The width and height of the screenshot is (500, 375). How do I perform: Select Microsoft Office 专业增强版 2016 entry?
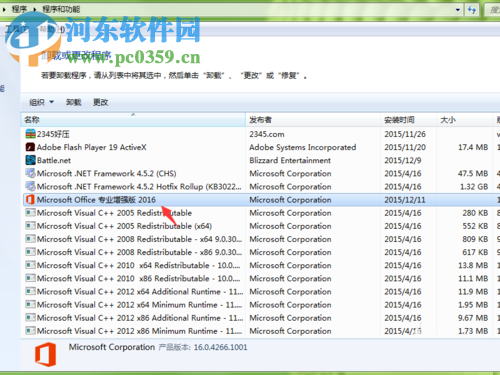(x=96, y=200)
